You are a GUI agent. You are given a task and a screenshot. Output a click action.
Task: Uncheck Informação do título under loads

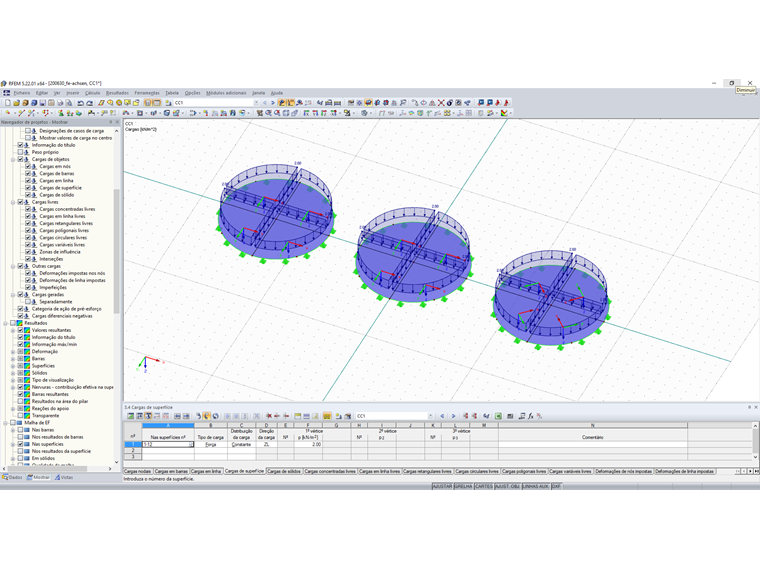coord(20,145)
